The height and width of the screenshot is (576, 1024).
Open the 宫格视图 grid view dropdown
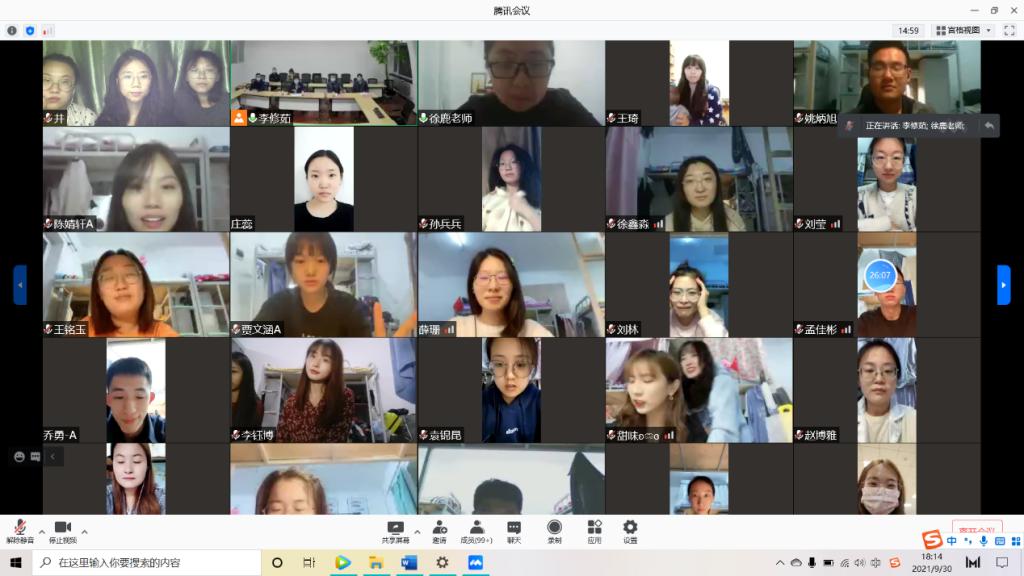point(963,31)
